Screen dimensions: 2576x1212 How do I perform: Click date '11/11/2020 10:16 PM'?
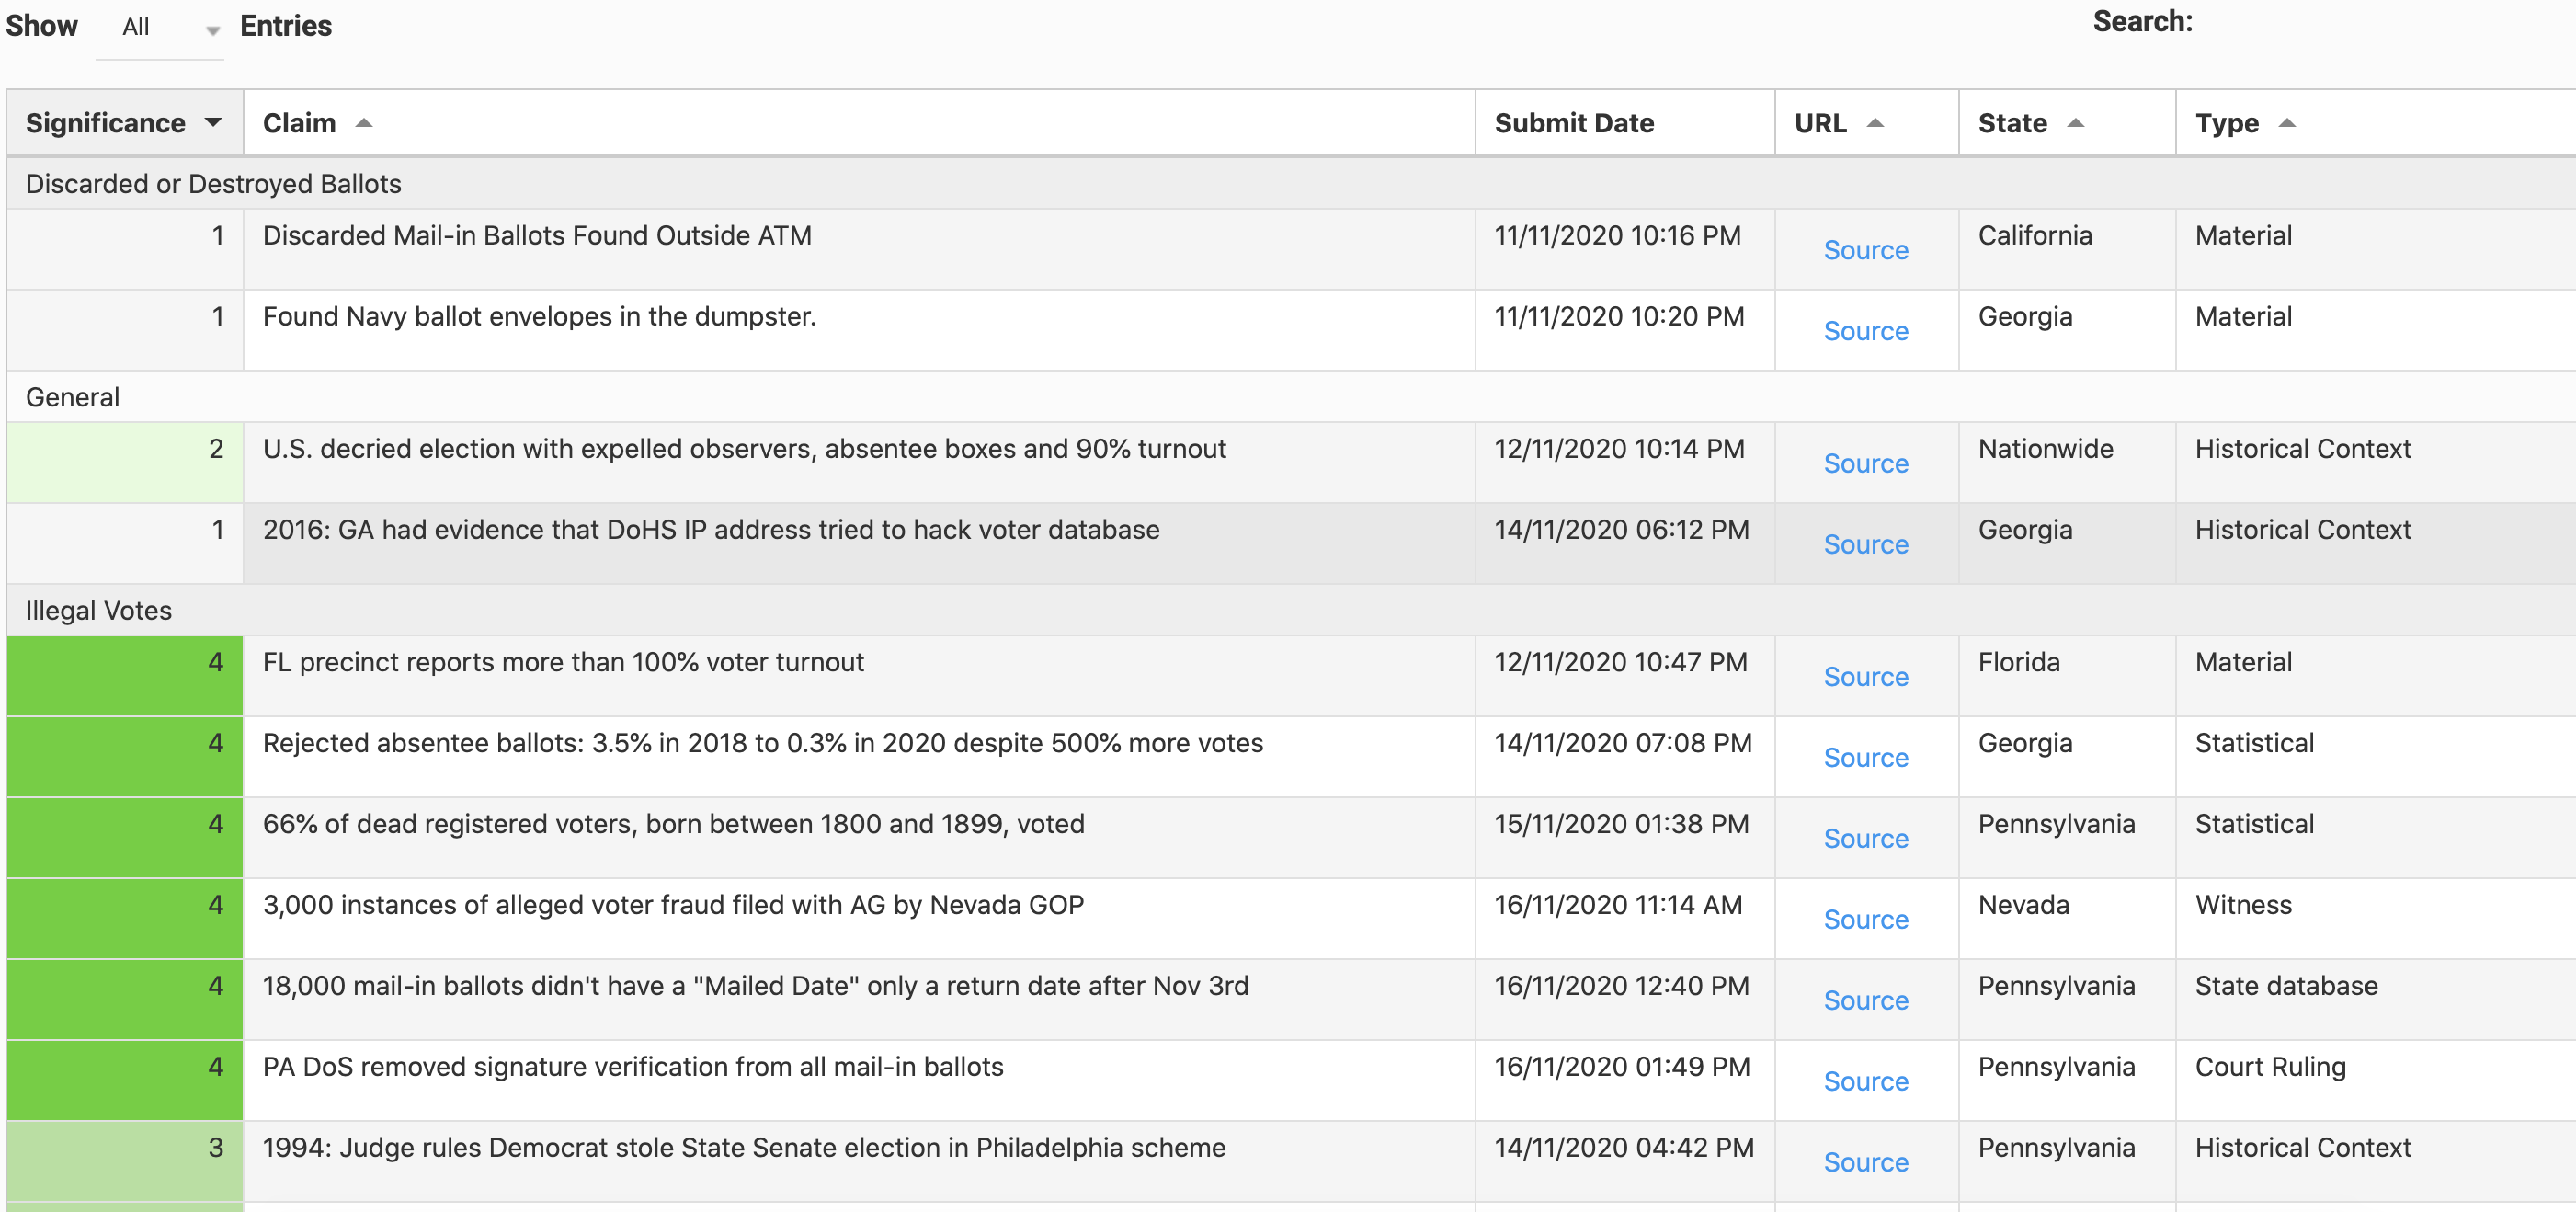1617,236
